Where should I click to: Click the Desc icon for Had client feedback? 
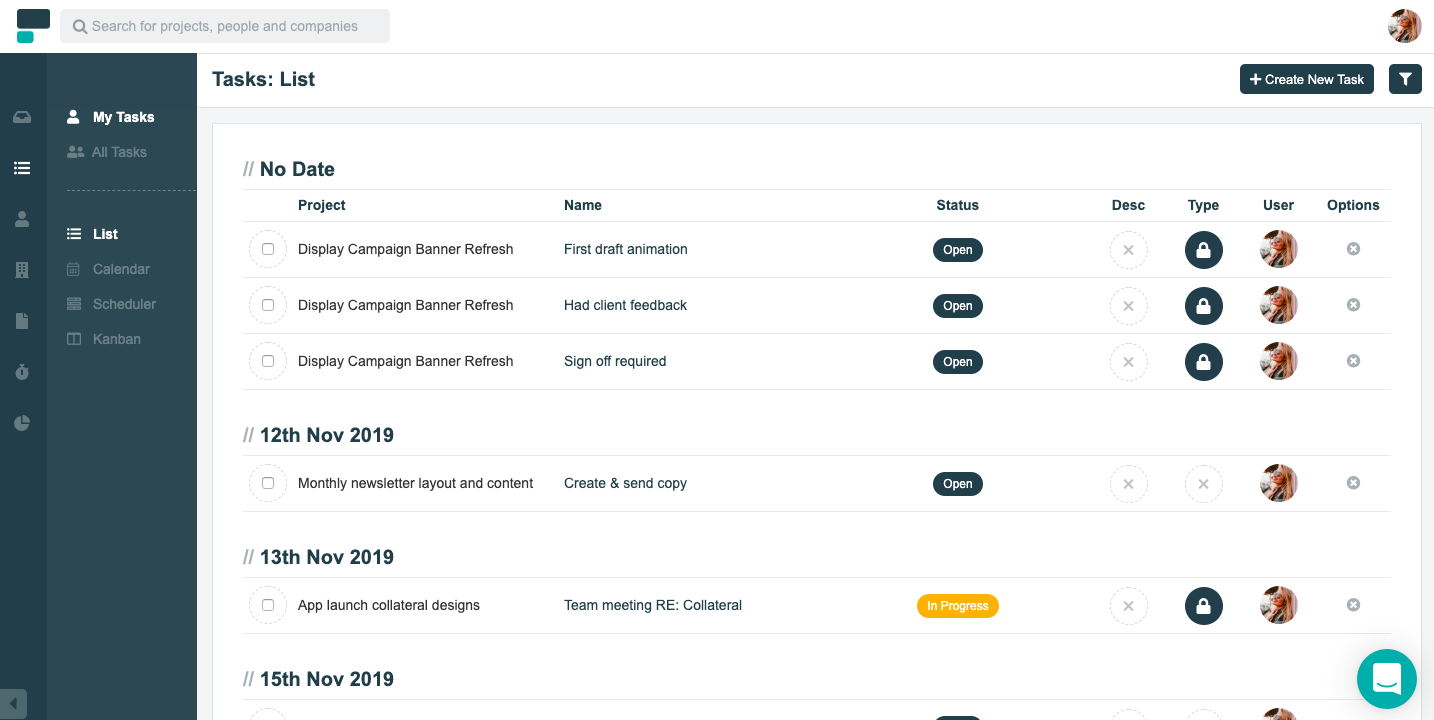click(1129, 306)
